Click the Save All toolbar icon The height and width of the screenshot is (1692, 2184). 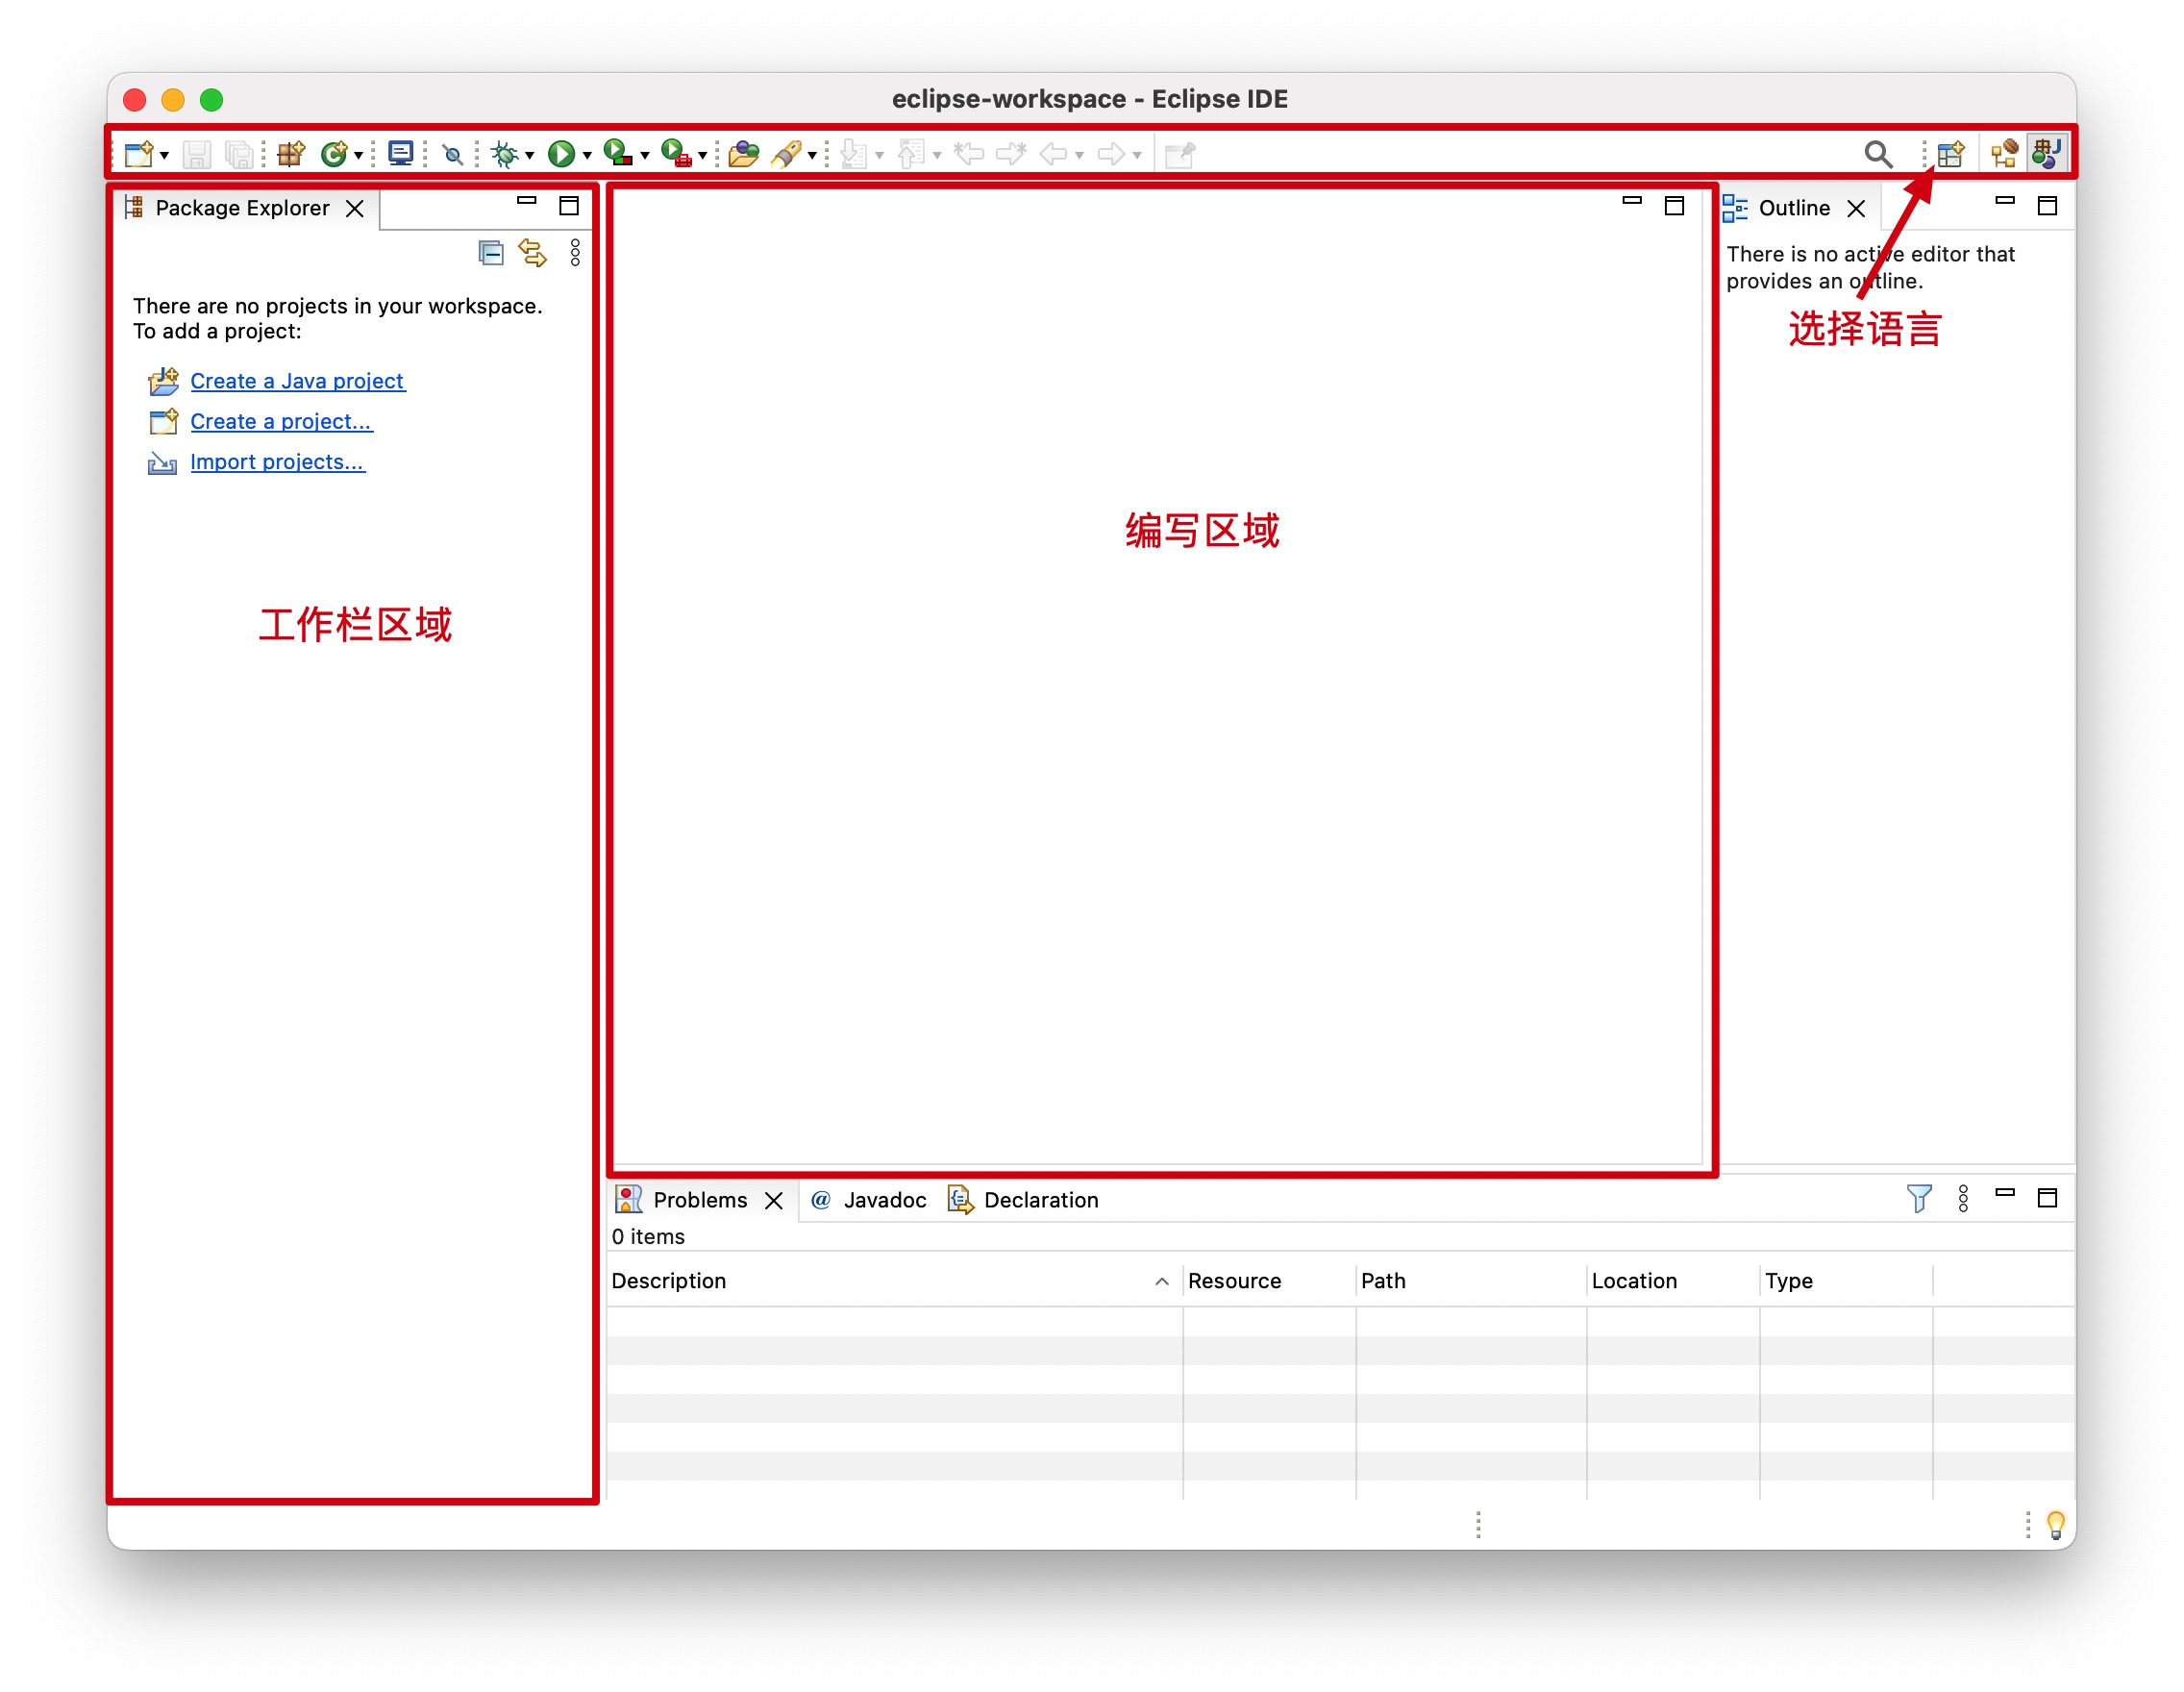coord(239,154)
